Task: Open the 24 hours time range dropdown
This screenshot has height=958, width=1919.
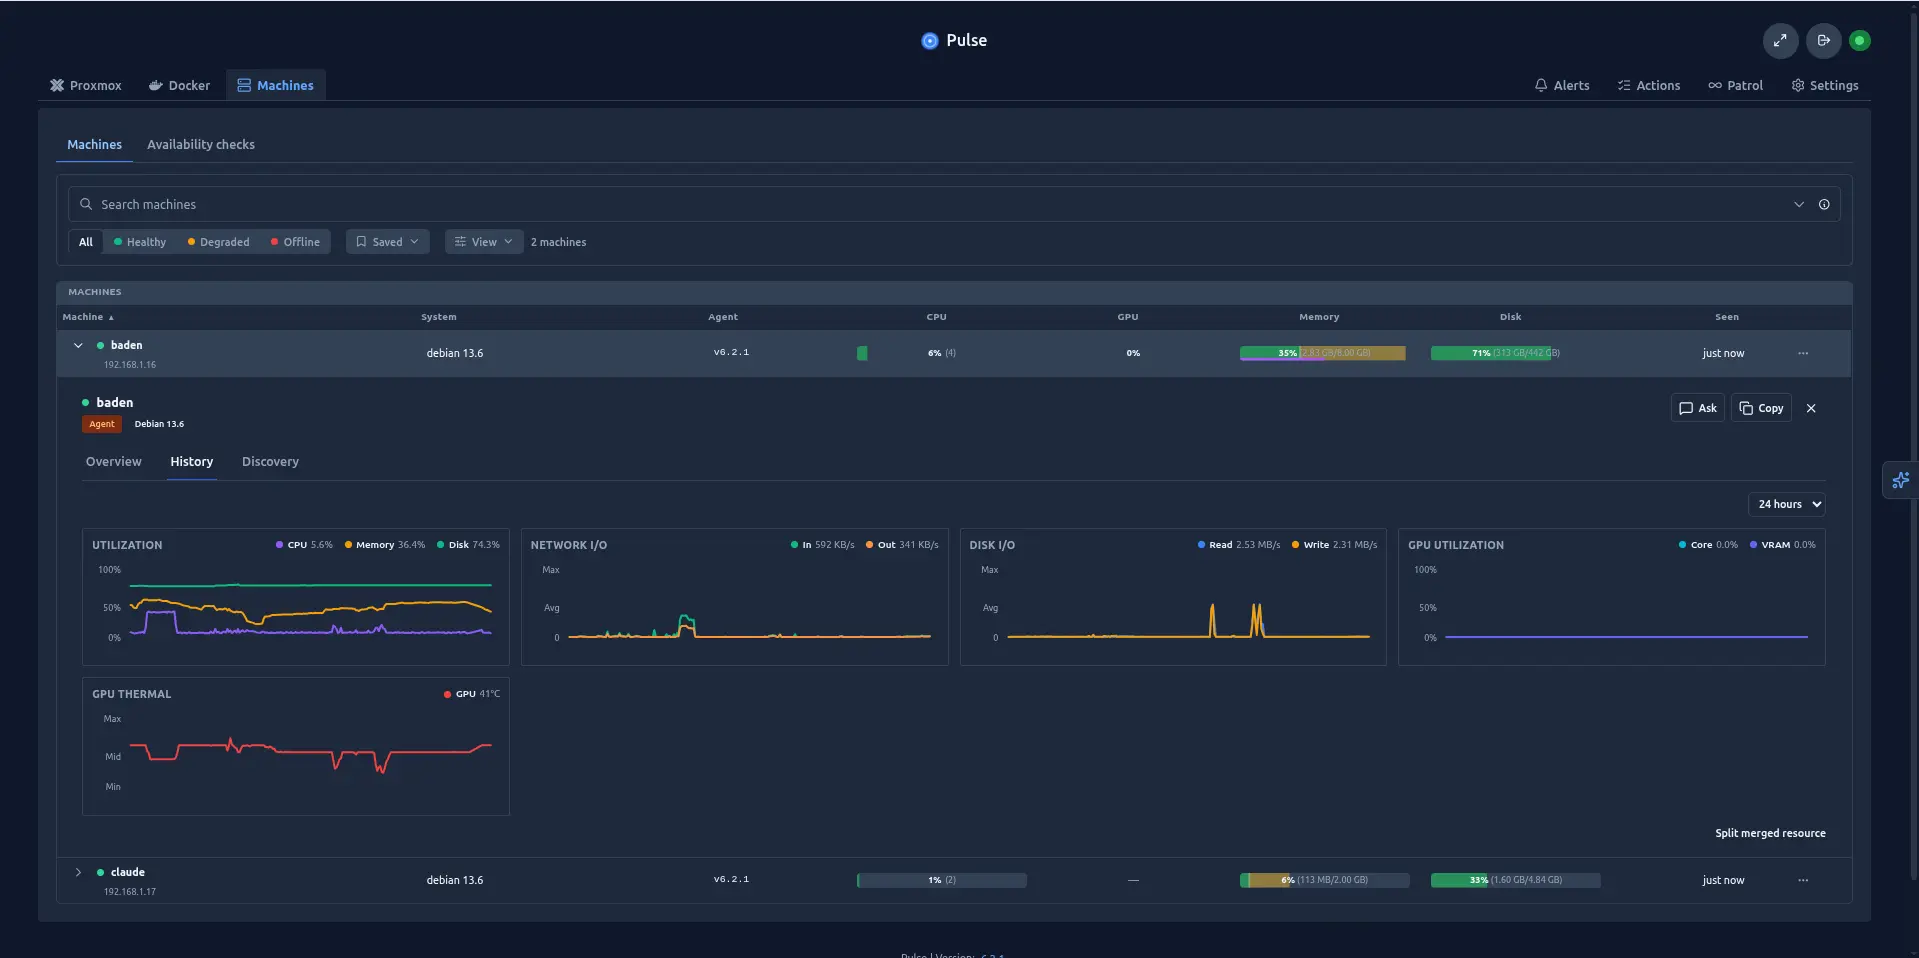Action: pyautogui.click(x=1786, y=504)
